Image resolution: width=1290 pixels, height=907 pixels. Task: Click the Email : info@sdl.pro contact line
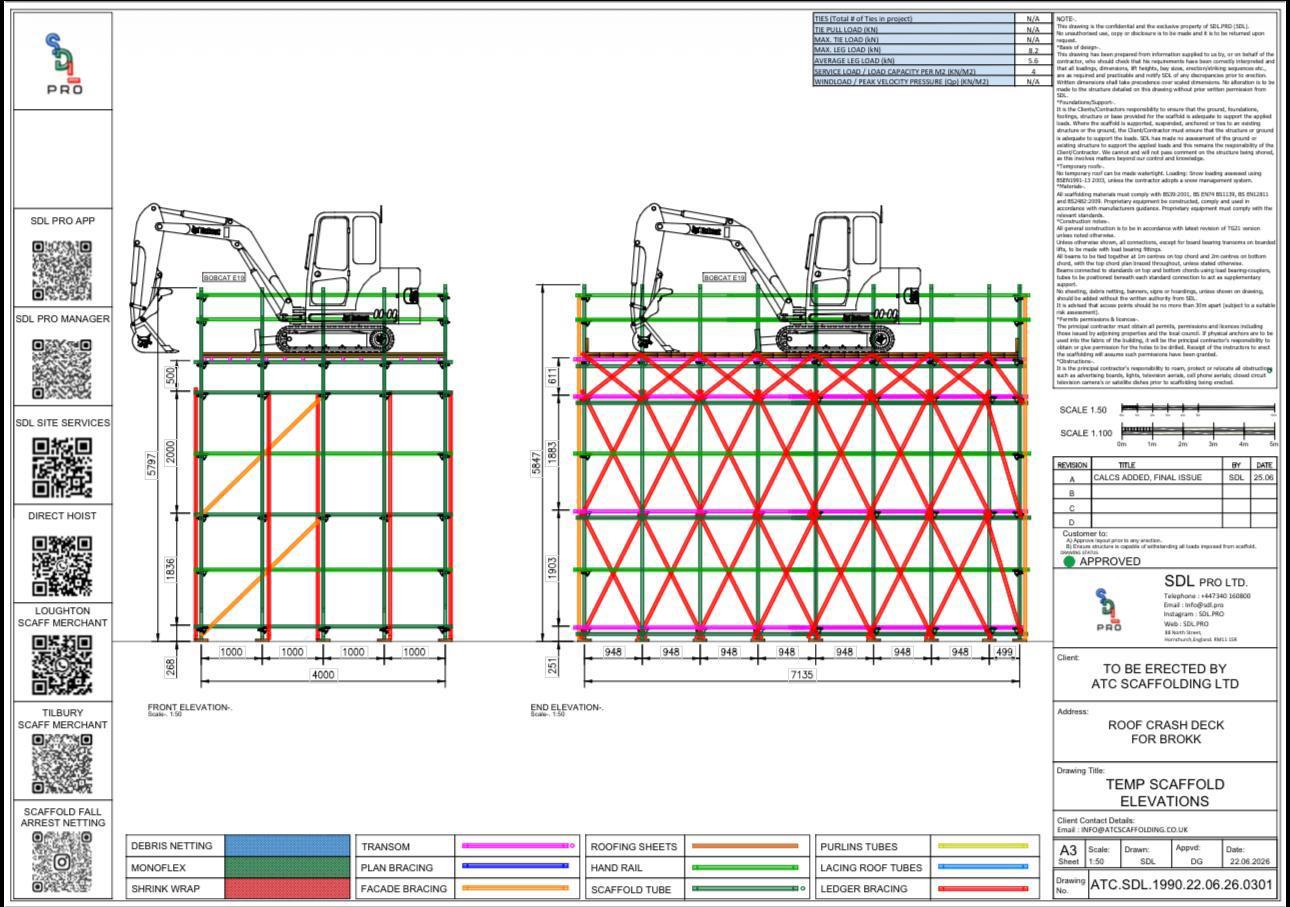pyautogui.click(x=1194, y=605)
